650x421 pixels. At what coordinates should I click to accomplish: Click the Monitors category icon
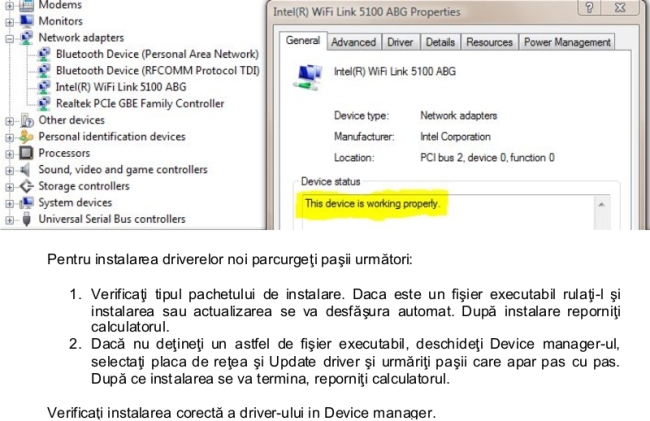coord(27,21)
